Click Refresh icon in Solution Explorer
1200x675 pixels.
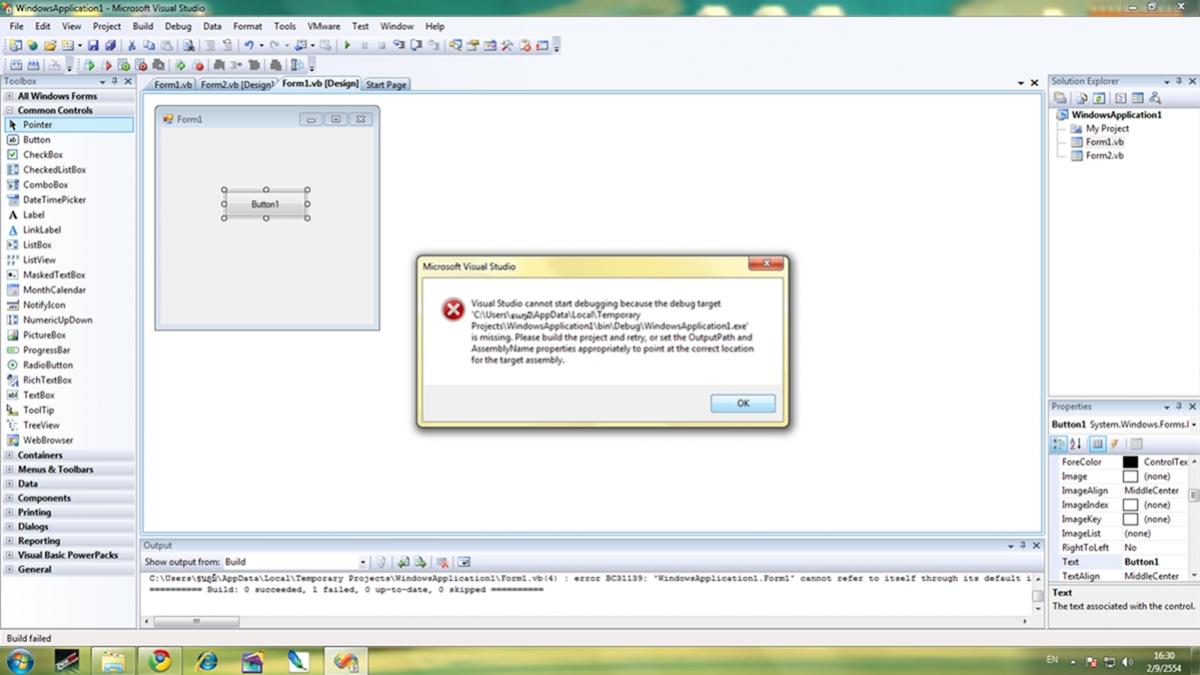coord(1099,98)
